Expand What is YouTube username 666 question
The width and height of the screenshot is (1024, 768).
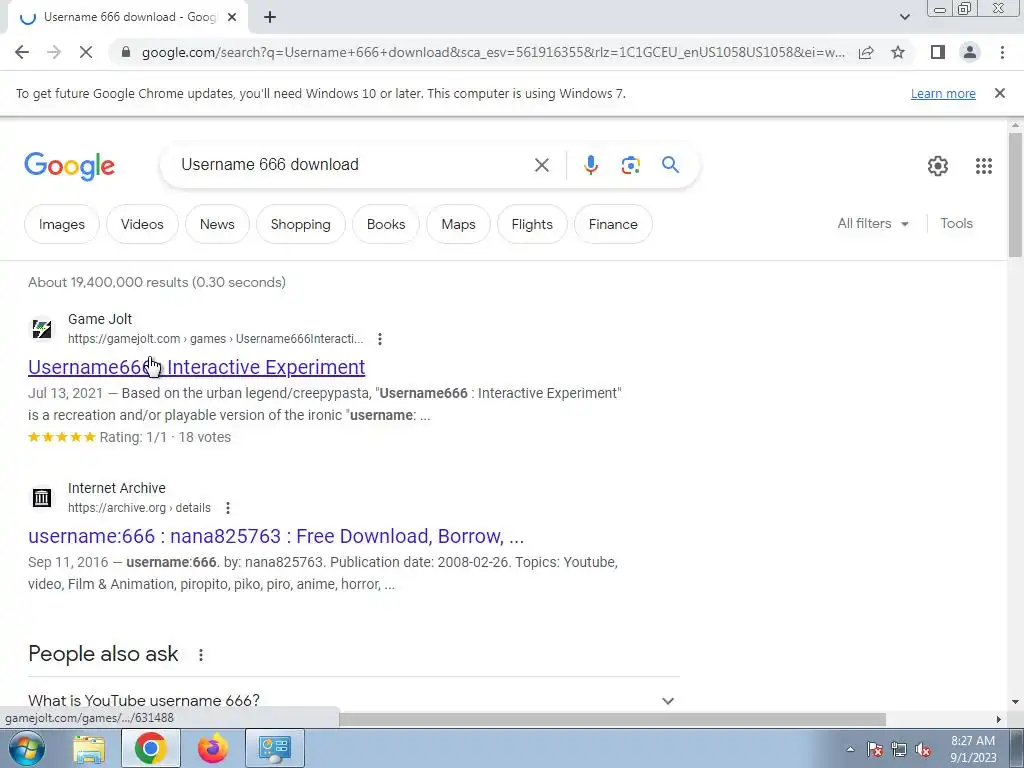tap(353, 700)
